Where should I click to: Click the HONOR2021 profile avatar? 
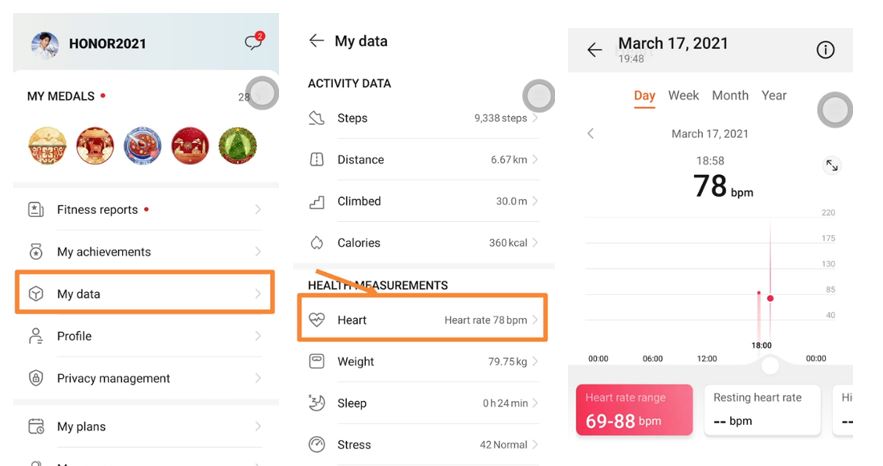coord(45,45)
